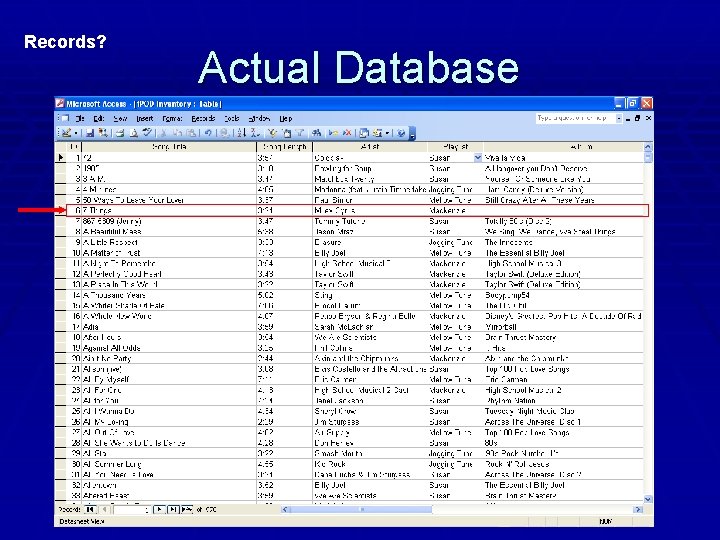
Task: Open the Records menu
Action: 203,118
